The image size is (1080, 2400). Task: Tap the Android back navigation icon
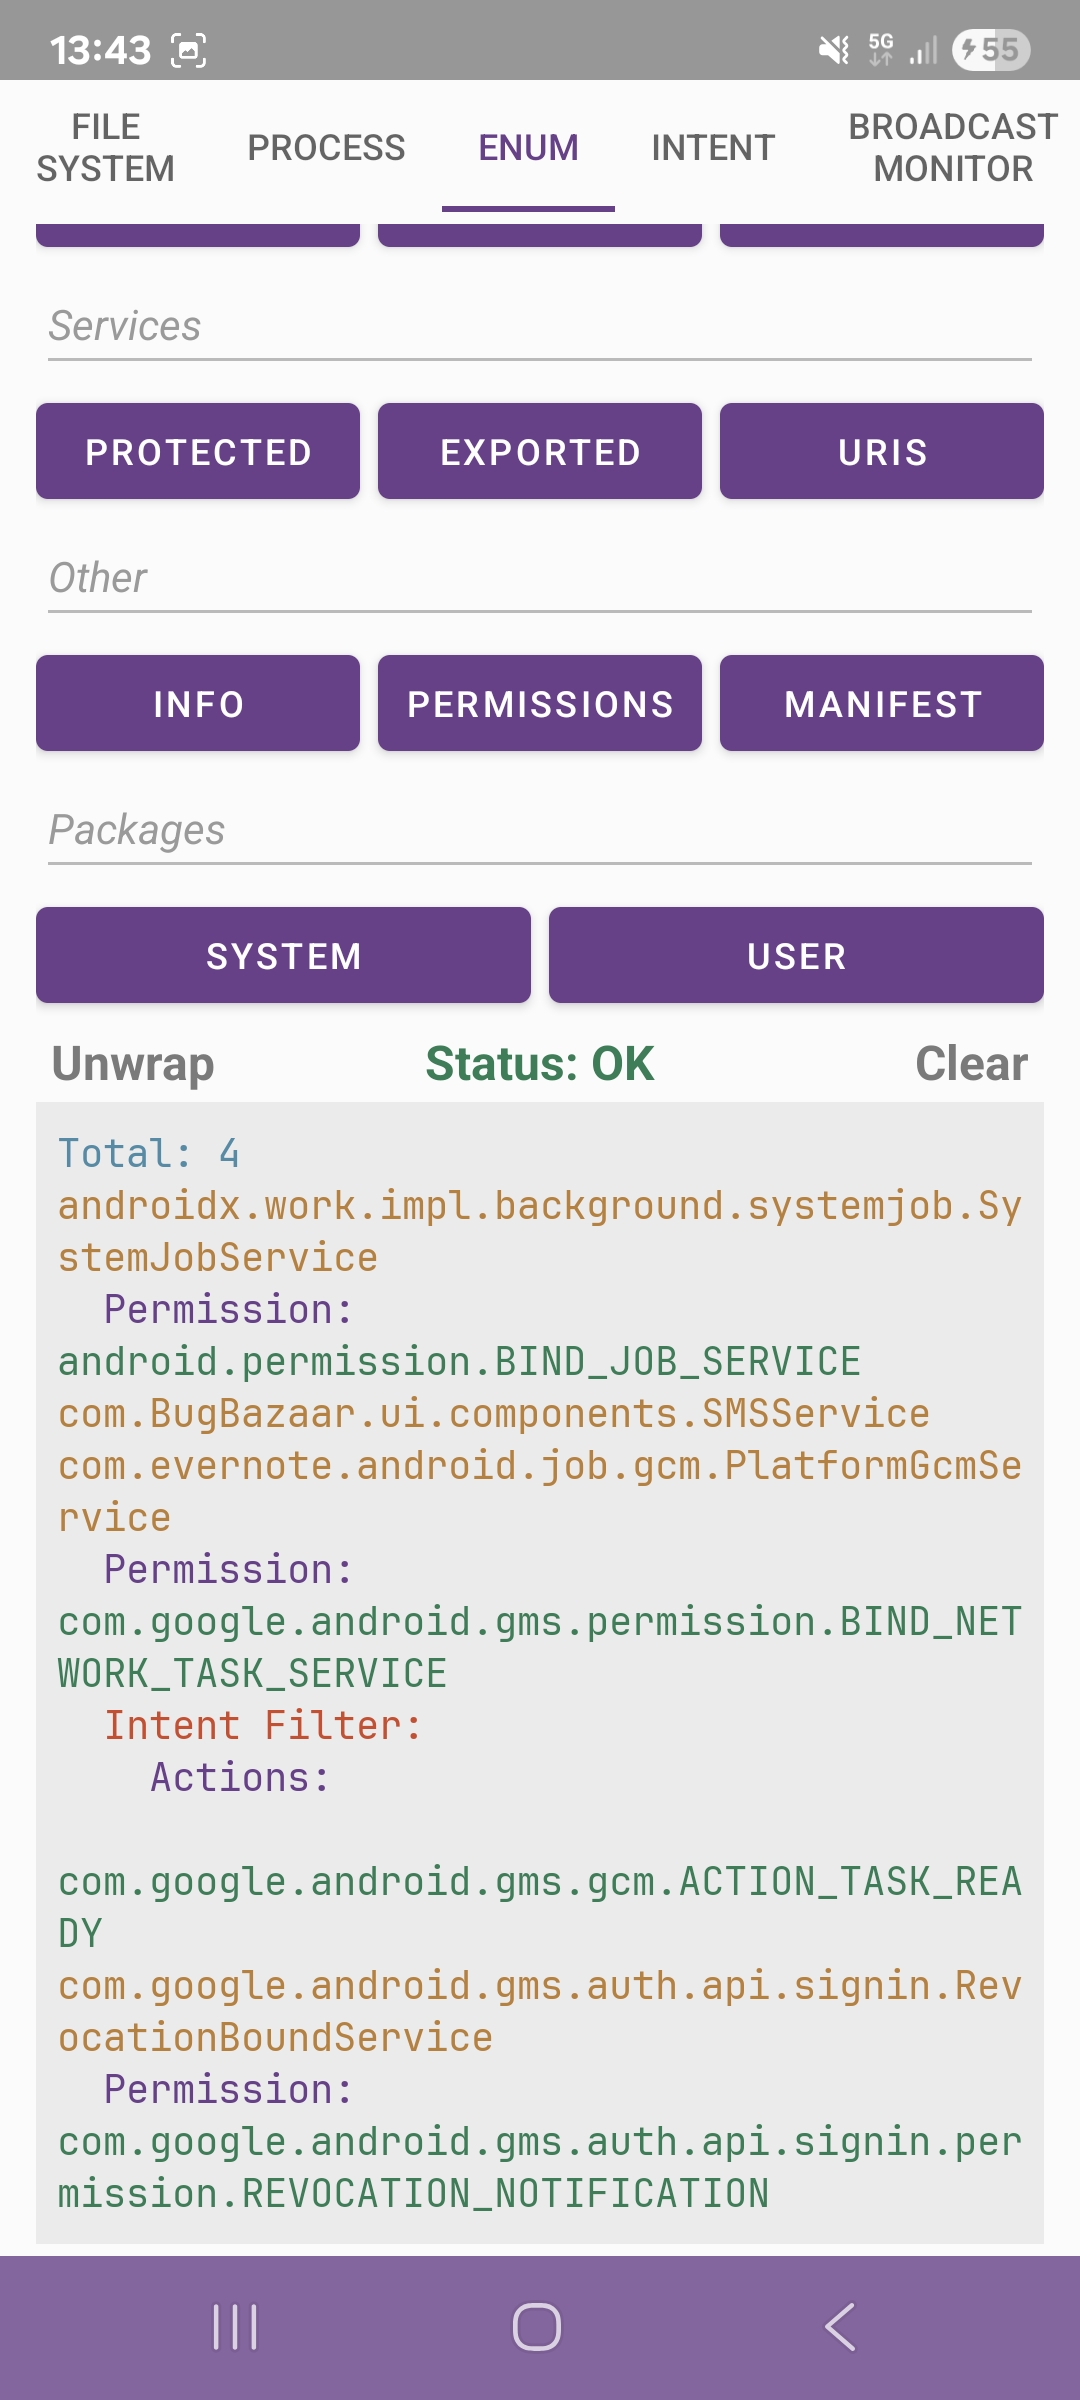pyautogui.click(x=840, y=2327)
